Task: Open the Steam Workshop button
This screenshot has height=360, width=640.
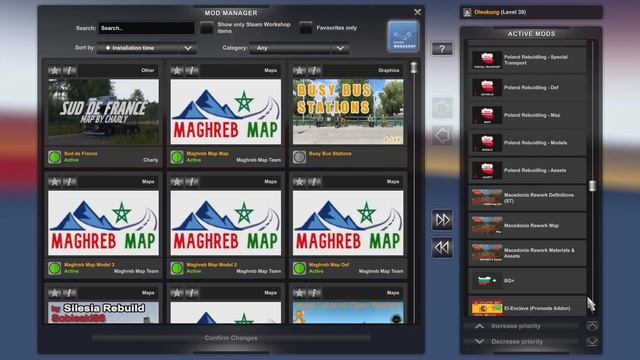Action: click(x=403, y=36)
